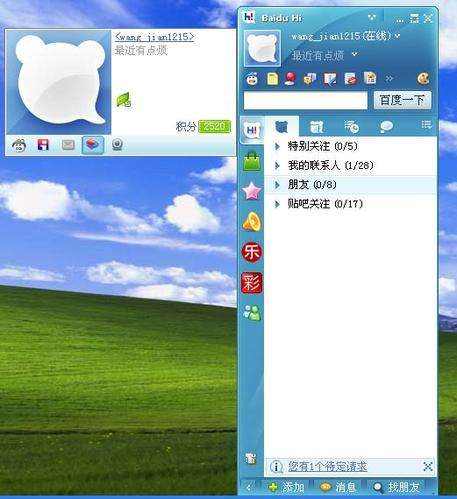Viewport: 457px width, 499px height.
Task: Open the signature dropdown beside 最近有点烦
Action: (355, 54)
